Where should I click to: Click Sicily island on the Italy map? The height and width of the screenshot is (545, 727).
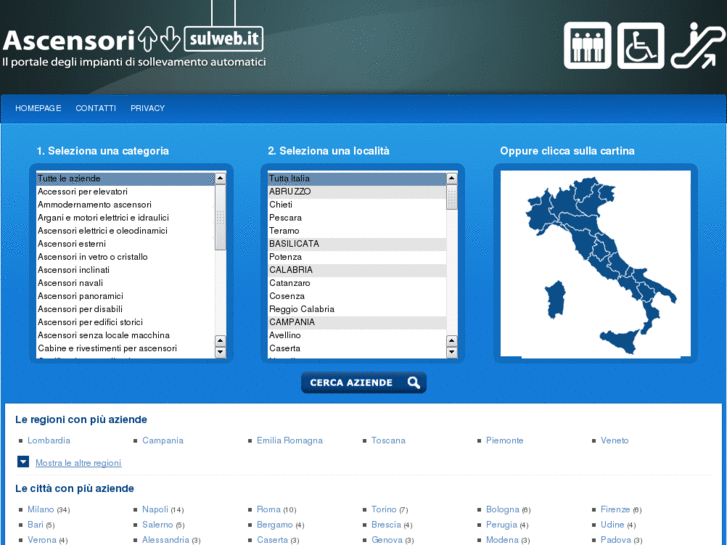[620, 341]
